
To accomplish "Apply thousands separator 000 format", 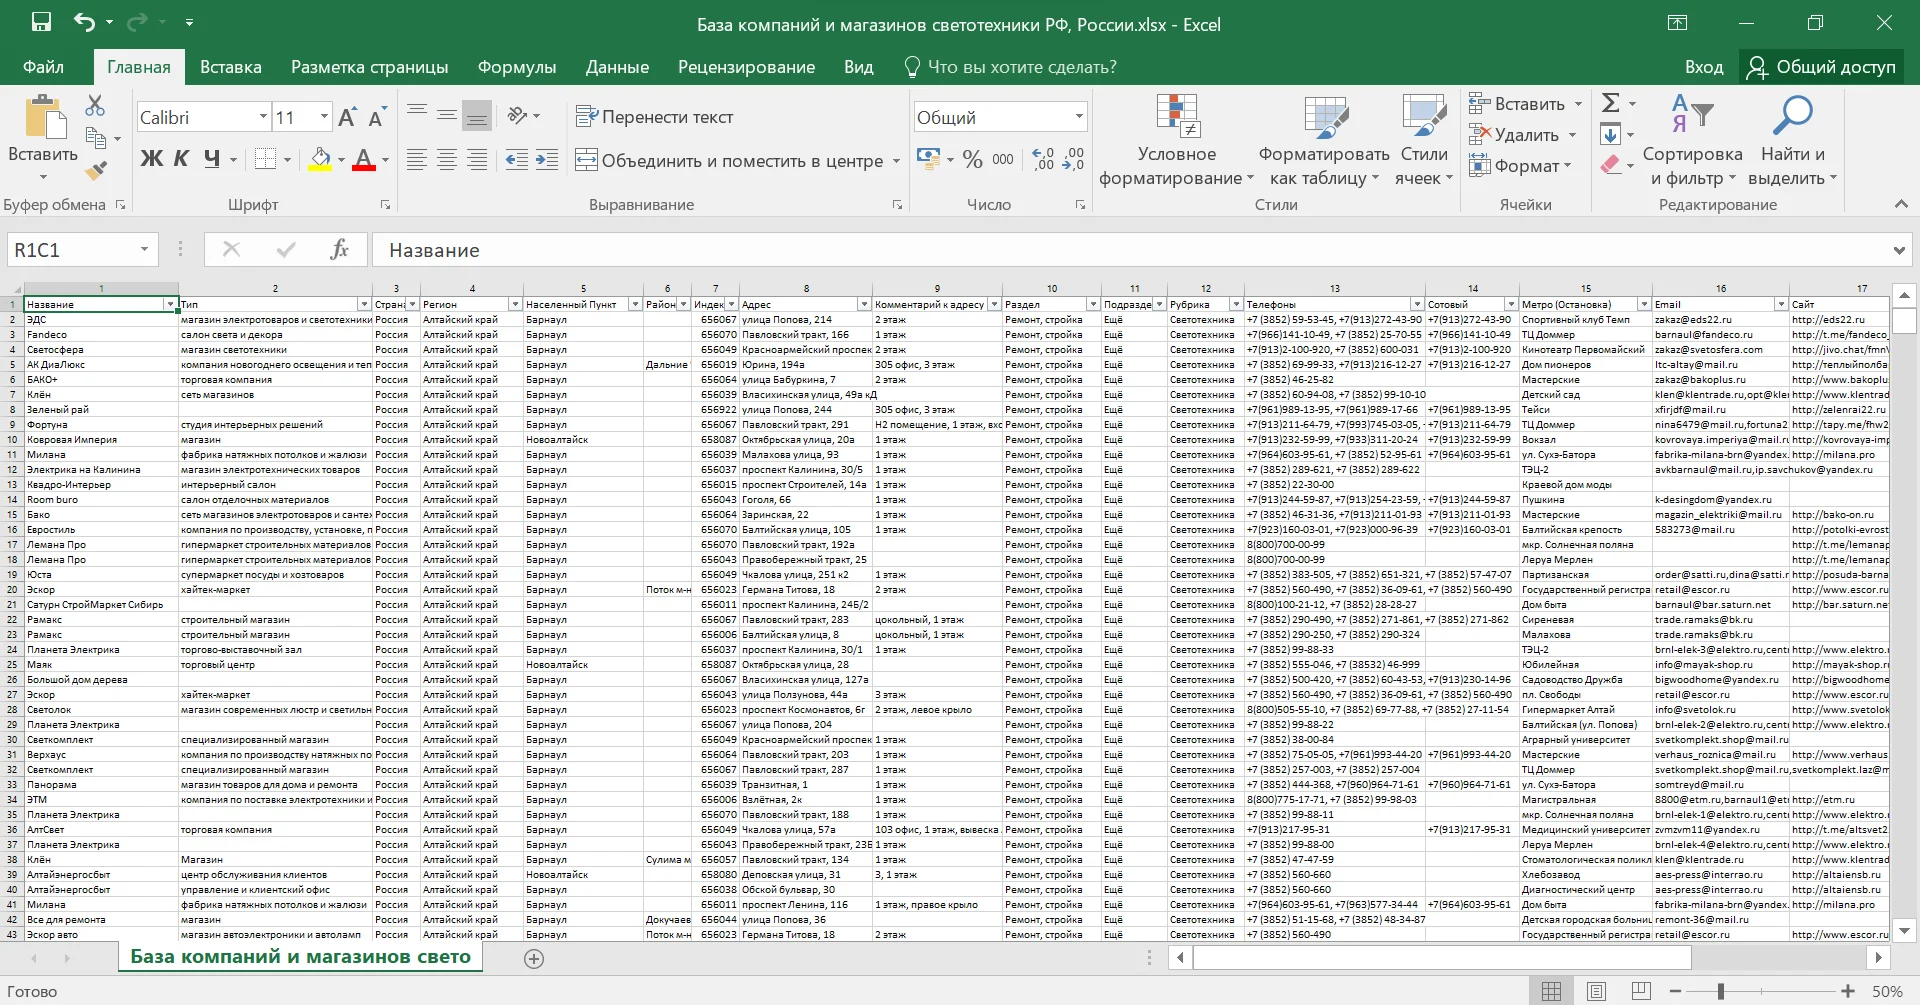I will point(1003,159).
